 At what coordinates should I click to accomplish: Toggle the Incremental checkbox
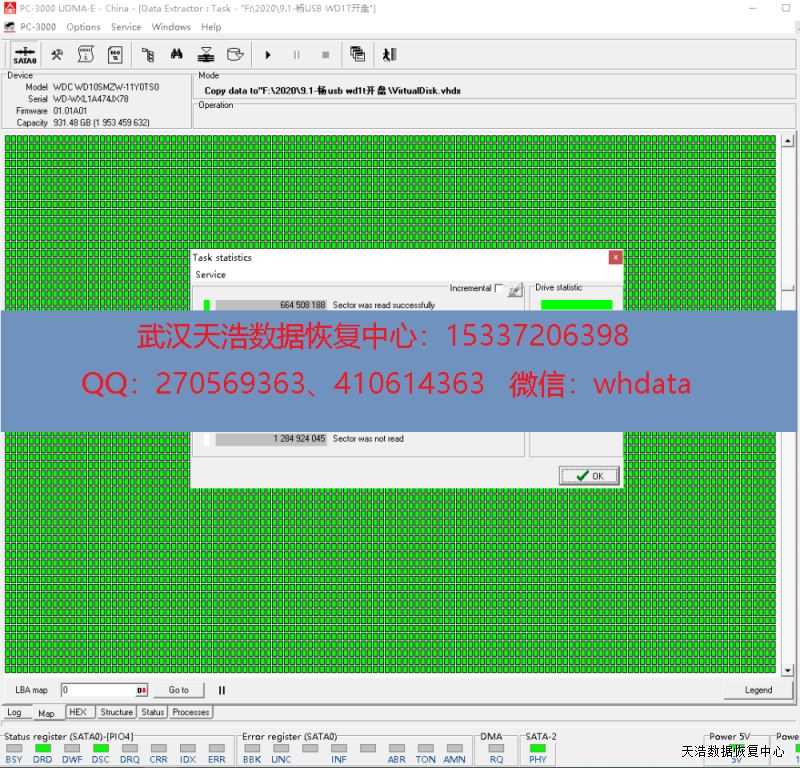pyautogui.click(x=499, y=288)
